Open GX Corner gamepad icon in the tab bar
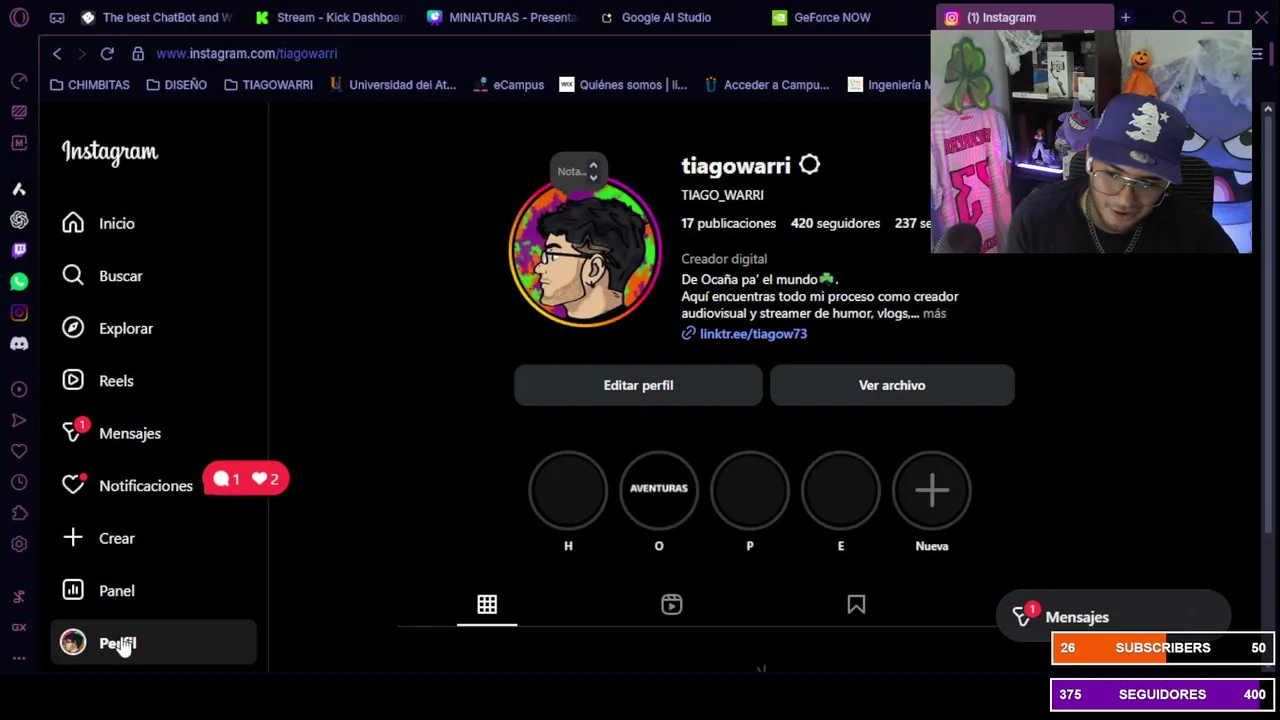 click(57, 17)
